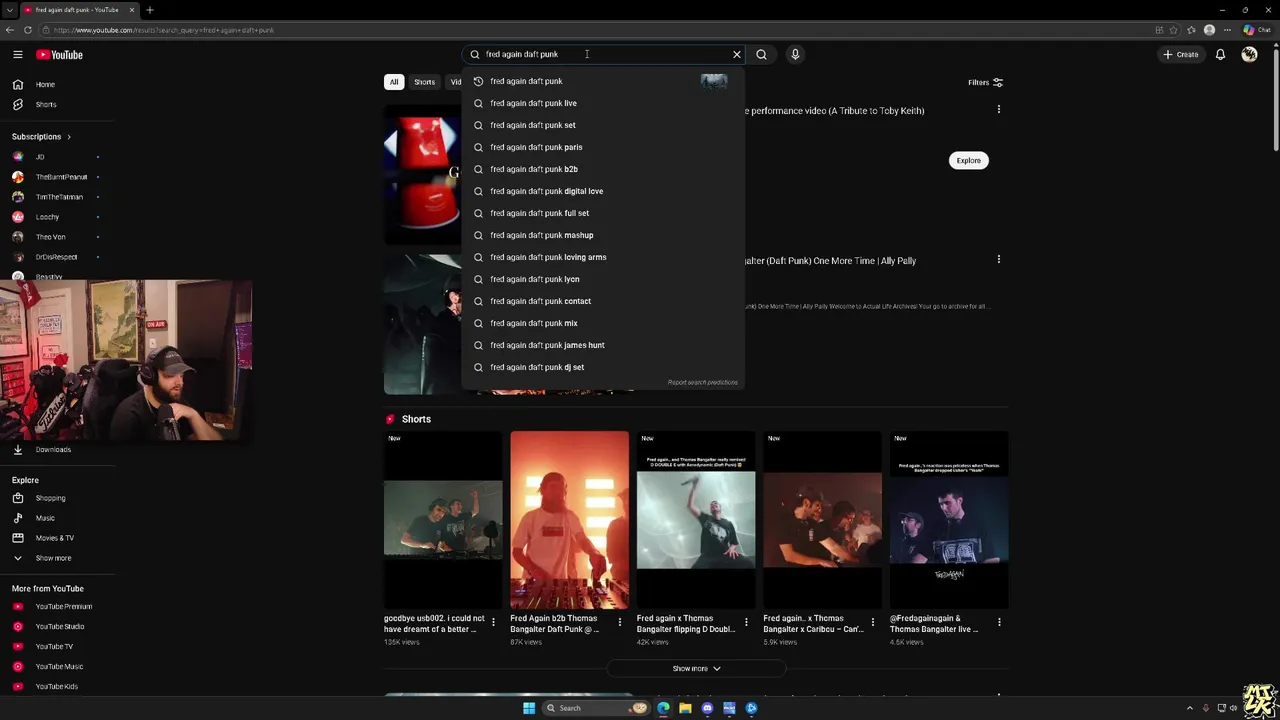
Task: Click the taskbar Search box
Action: point(596,708)
